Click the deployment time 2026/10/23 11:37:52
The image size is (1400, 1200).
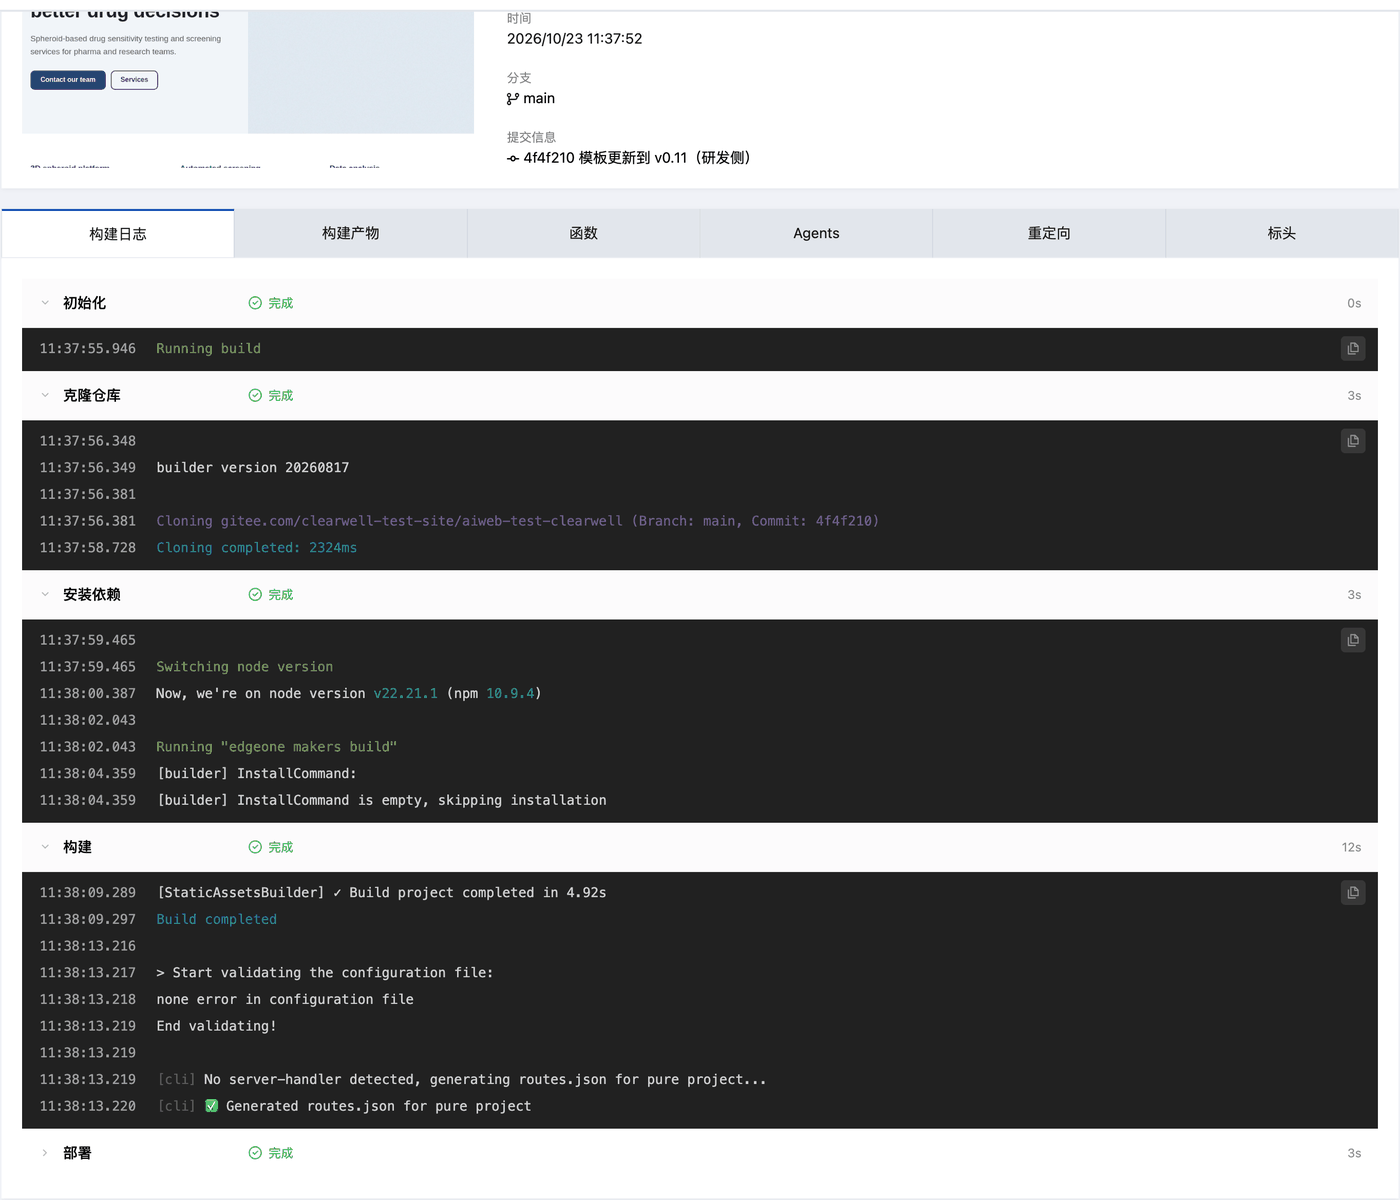coord(575,39)
